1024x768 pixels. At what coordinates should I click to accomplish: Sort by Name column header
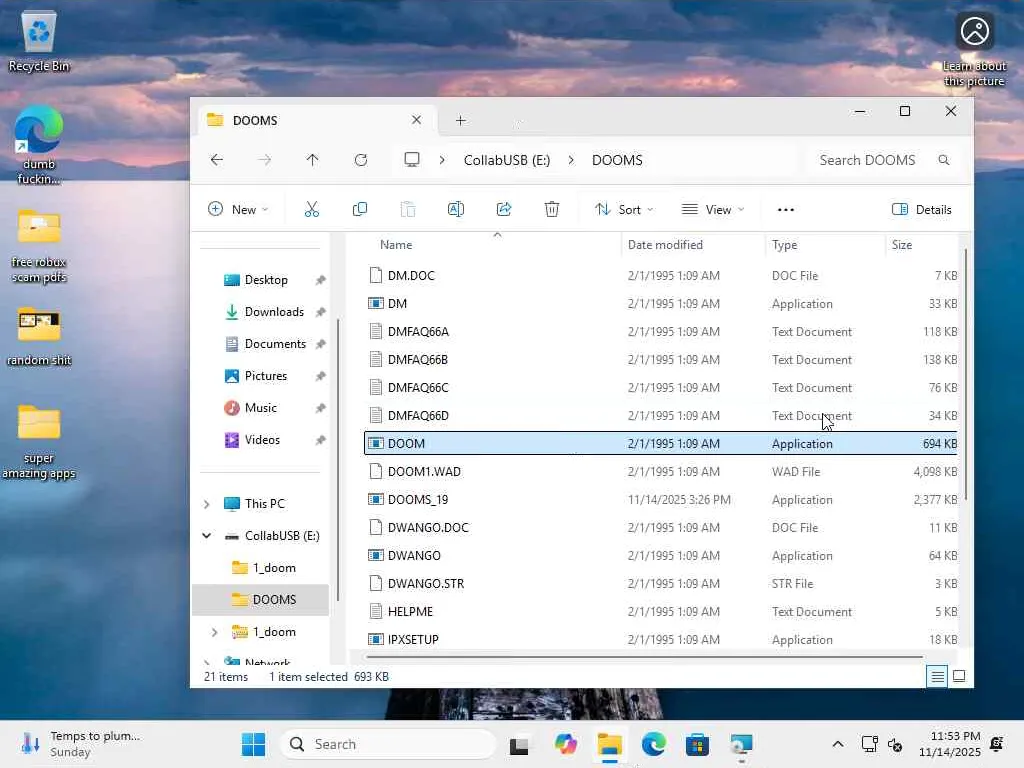click(x=396, y=245)
